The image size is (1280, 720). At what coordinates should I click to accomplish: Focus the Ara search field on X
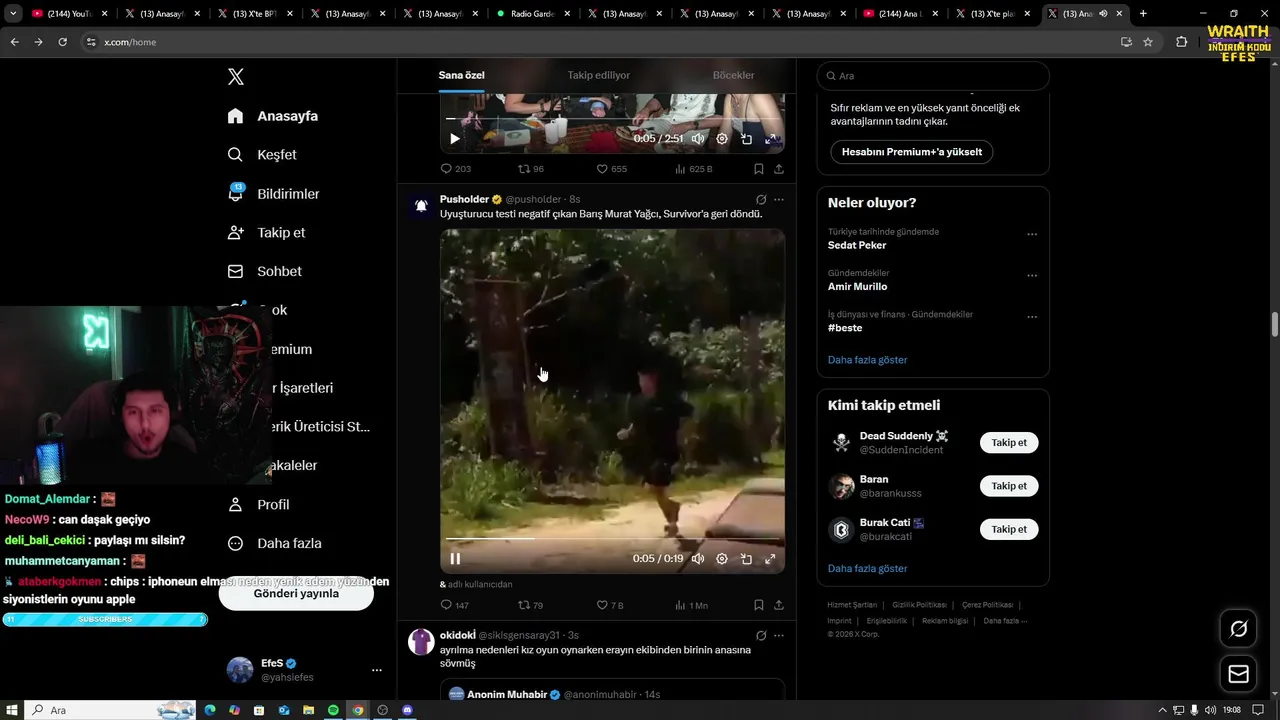(933, 76)
